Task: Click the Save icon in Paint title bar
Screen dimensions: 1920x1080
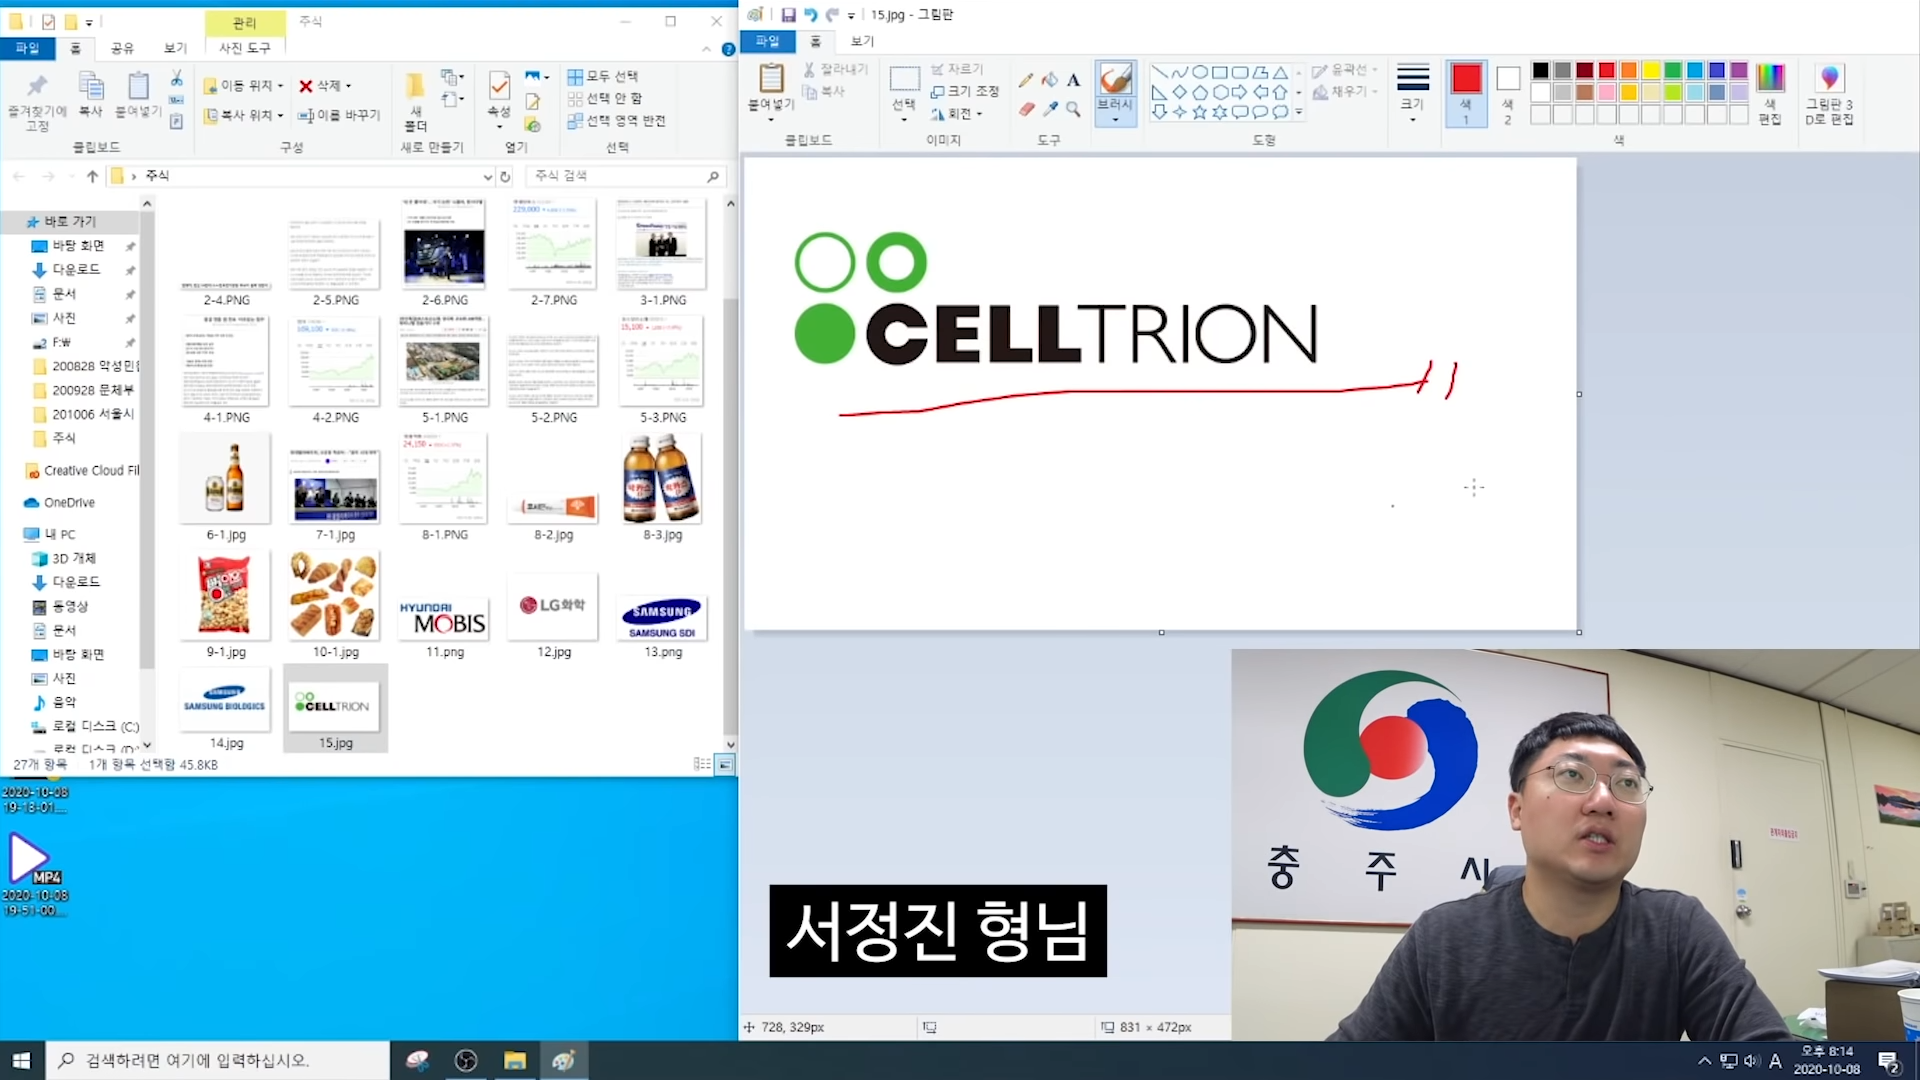Action: coord(788,15)
